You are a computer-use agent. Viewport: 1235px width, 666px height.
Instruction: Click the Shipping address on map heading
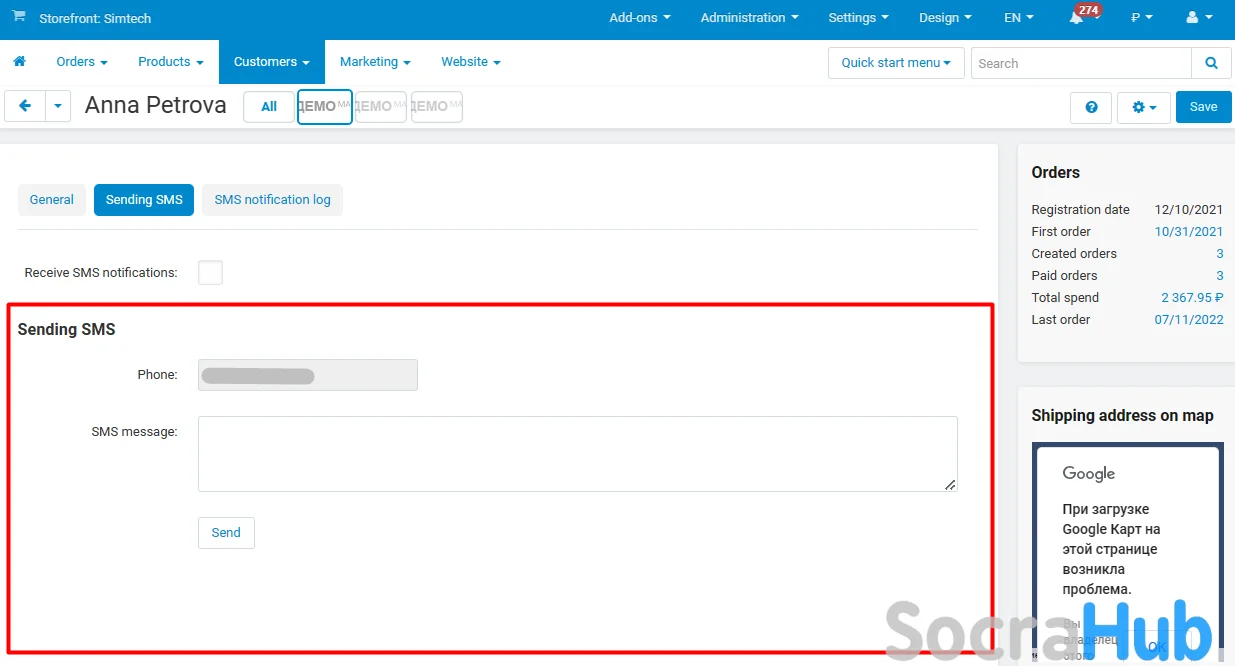(x=1122, y=416)
